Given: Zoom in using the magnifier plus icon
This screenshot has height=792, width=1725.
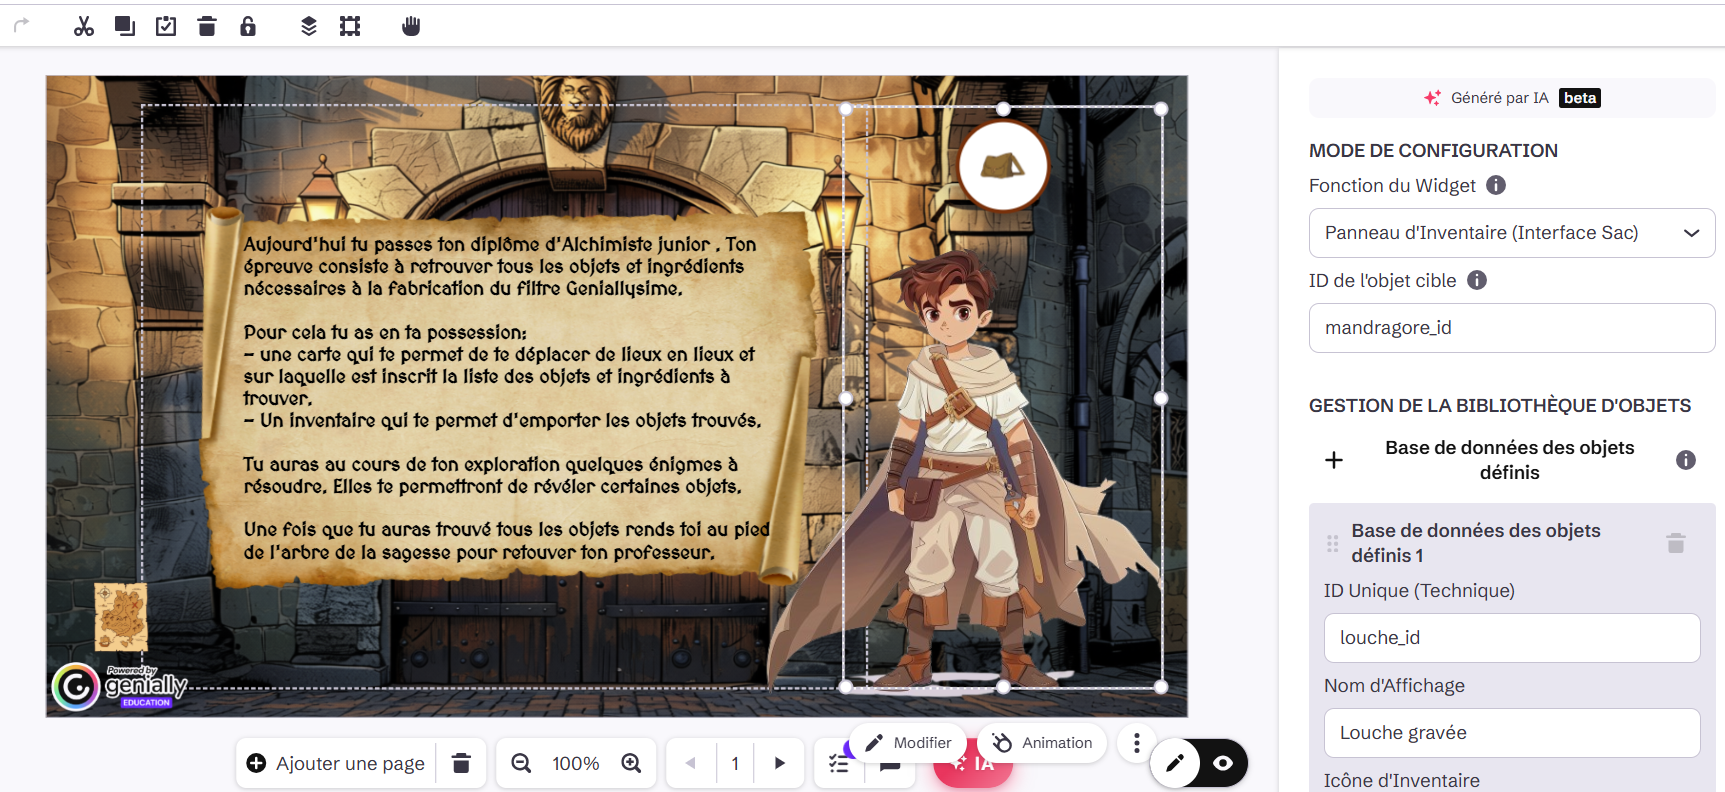Looking at the screenshot, I should pos(631,763).
